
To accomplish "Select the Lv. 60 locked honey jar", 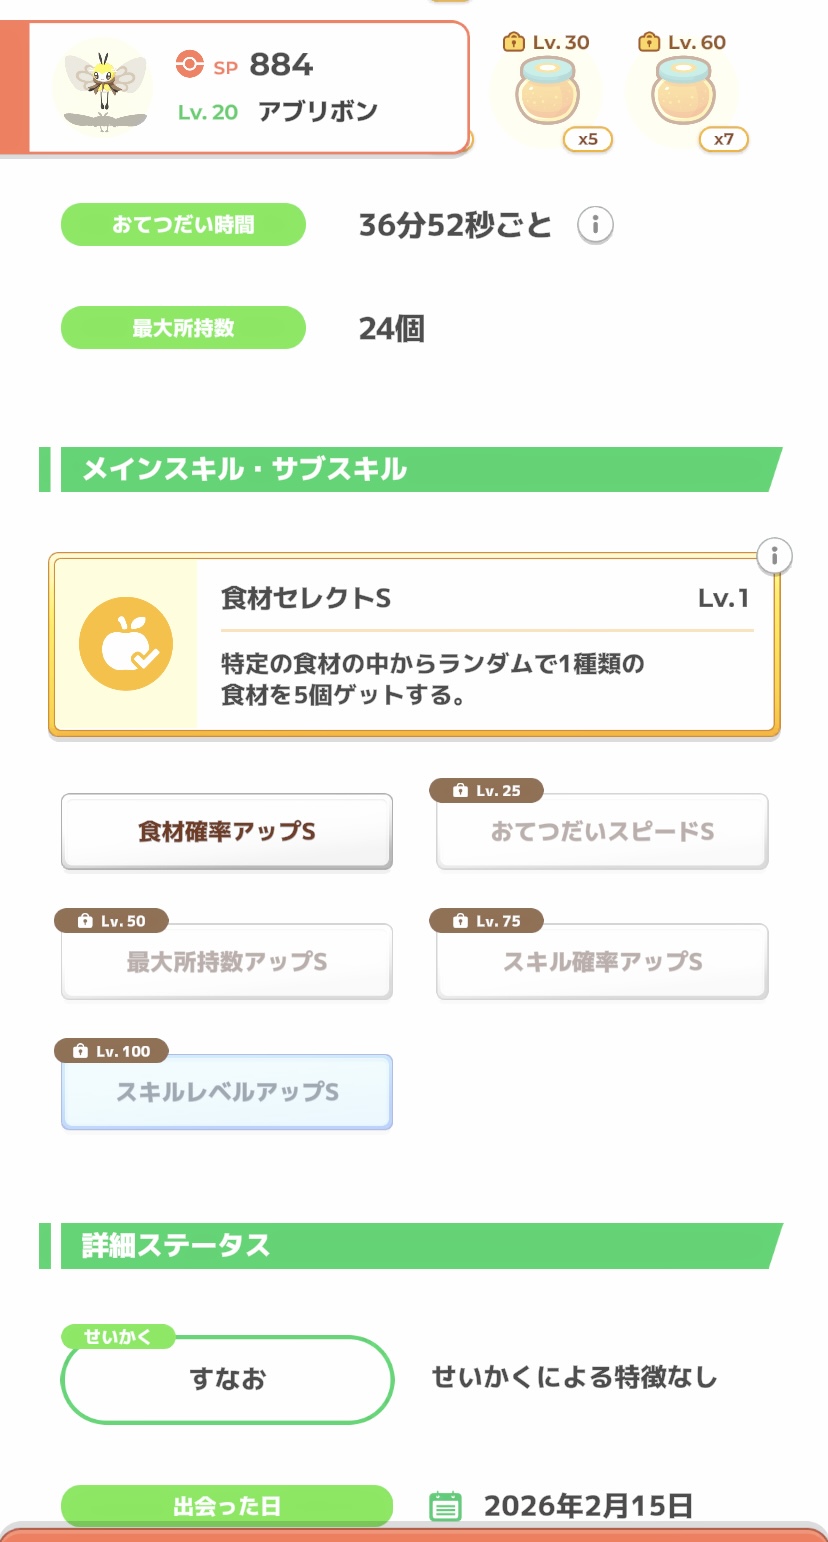I will (x=683, y=94).
